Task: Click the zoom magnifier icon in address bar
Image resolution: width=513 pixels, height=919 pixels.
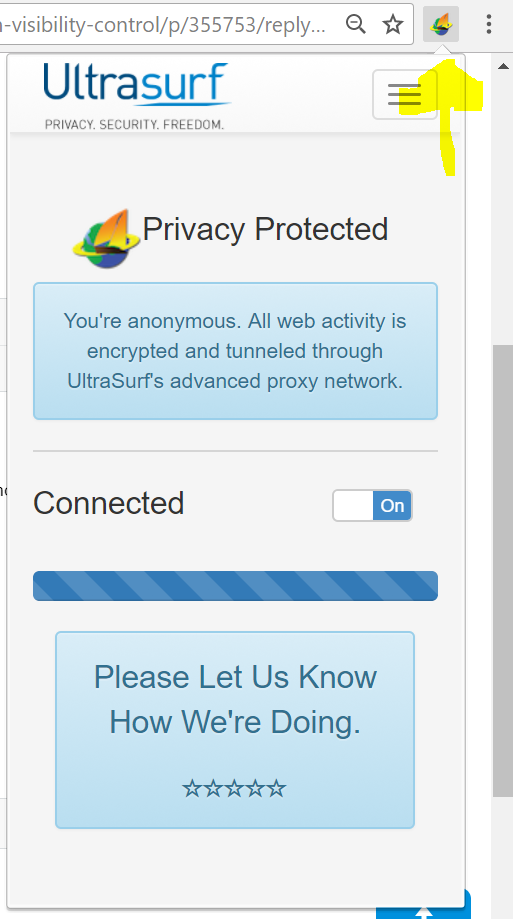Action: pyautogui.click(x=355, y=24)
